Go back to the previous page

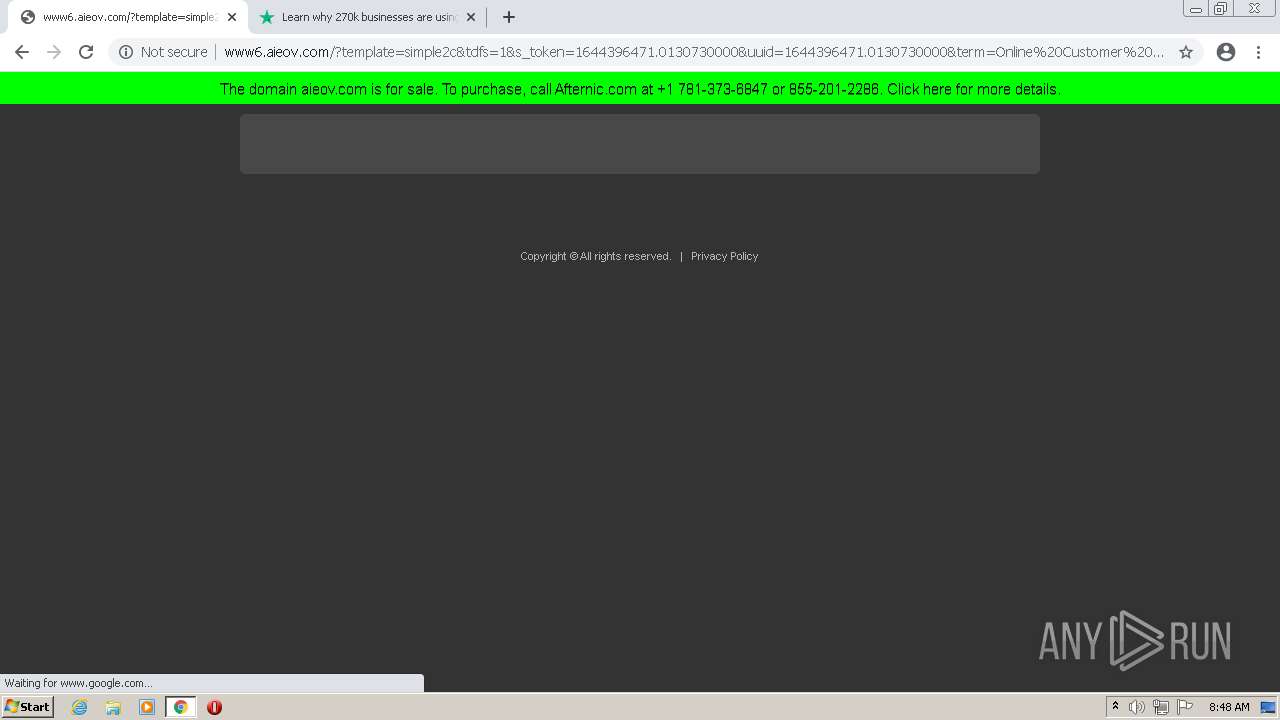pos(22,52)
